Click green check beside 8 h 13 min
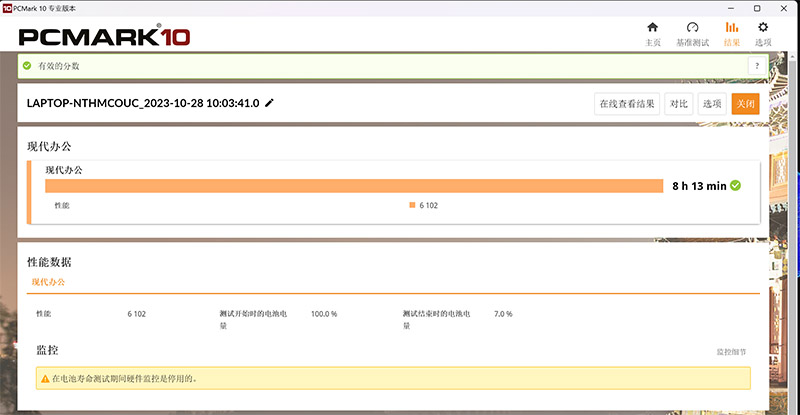 (735, 186)
